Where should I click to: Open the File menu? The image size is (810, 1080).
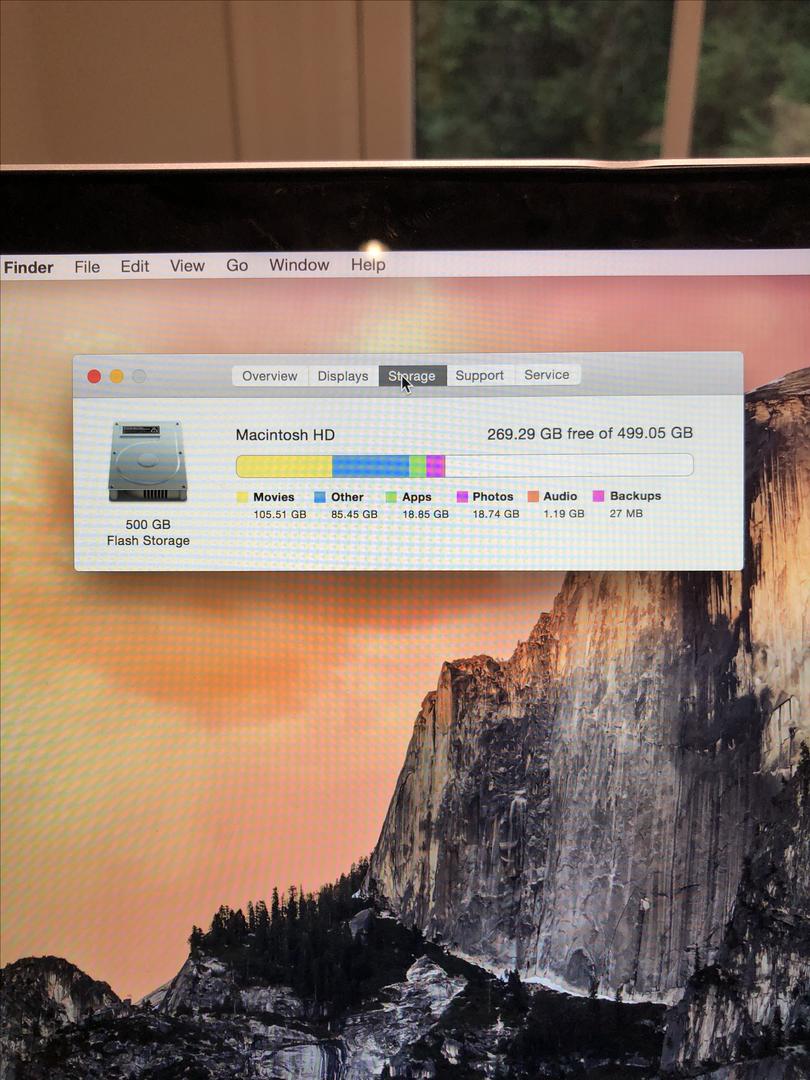[x=87, y=267]
